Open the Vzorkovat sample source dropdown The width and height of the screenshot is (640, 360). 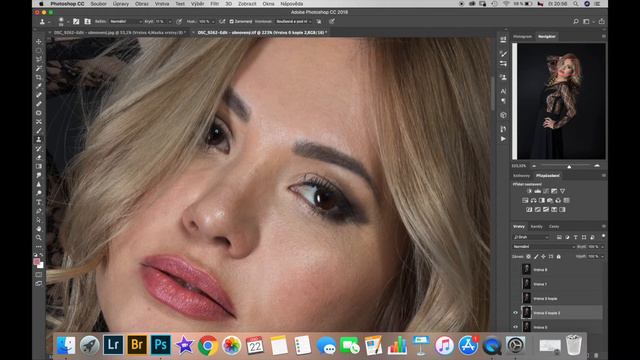tap(293, 21)
